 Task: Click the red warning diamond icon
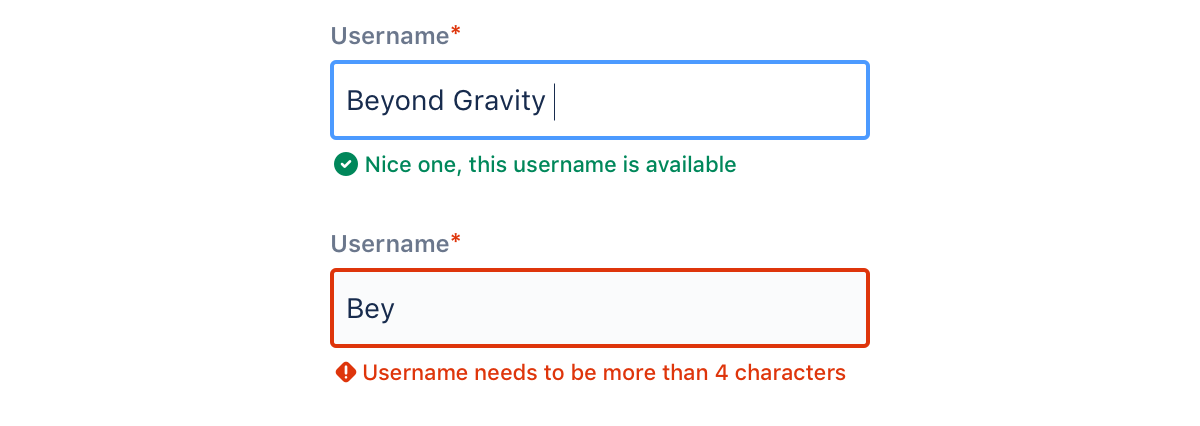click(x=346, y=373)
